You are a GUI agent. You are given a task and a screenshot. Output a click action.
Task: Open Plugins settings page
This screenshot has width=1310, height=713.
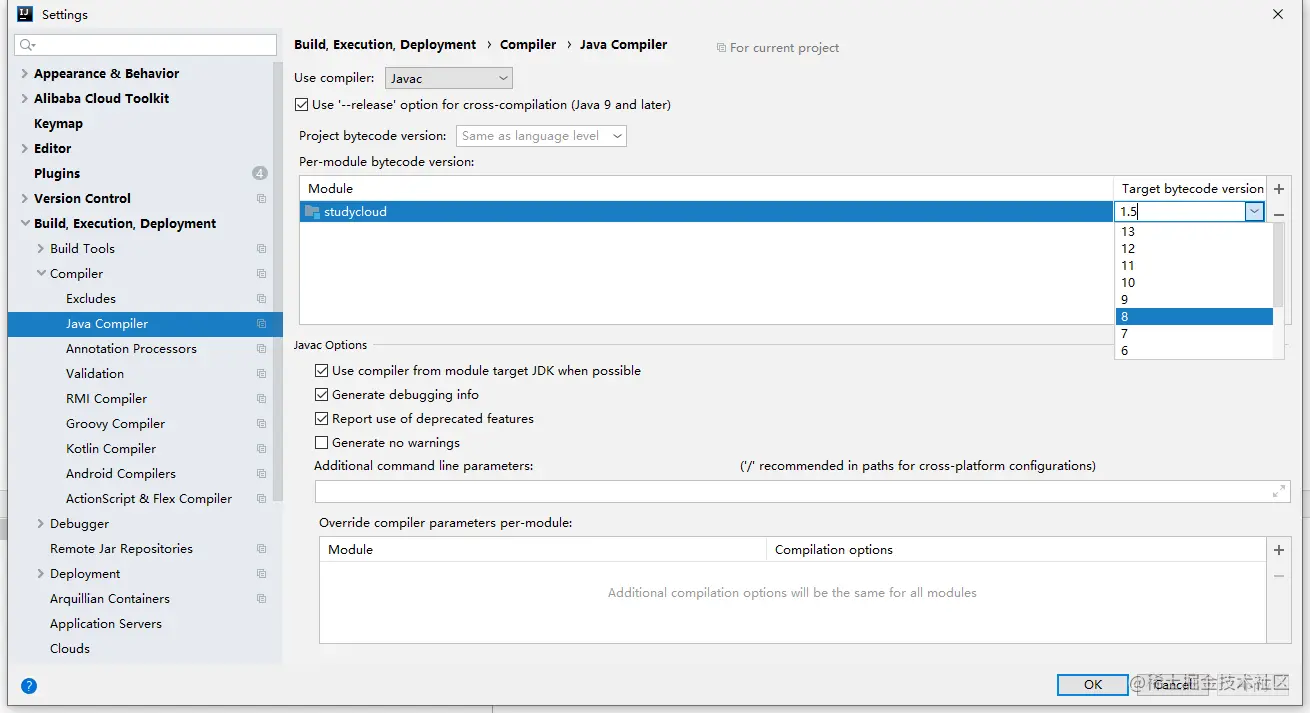[57, 174]
